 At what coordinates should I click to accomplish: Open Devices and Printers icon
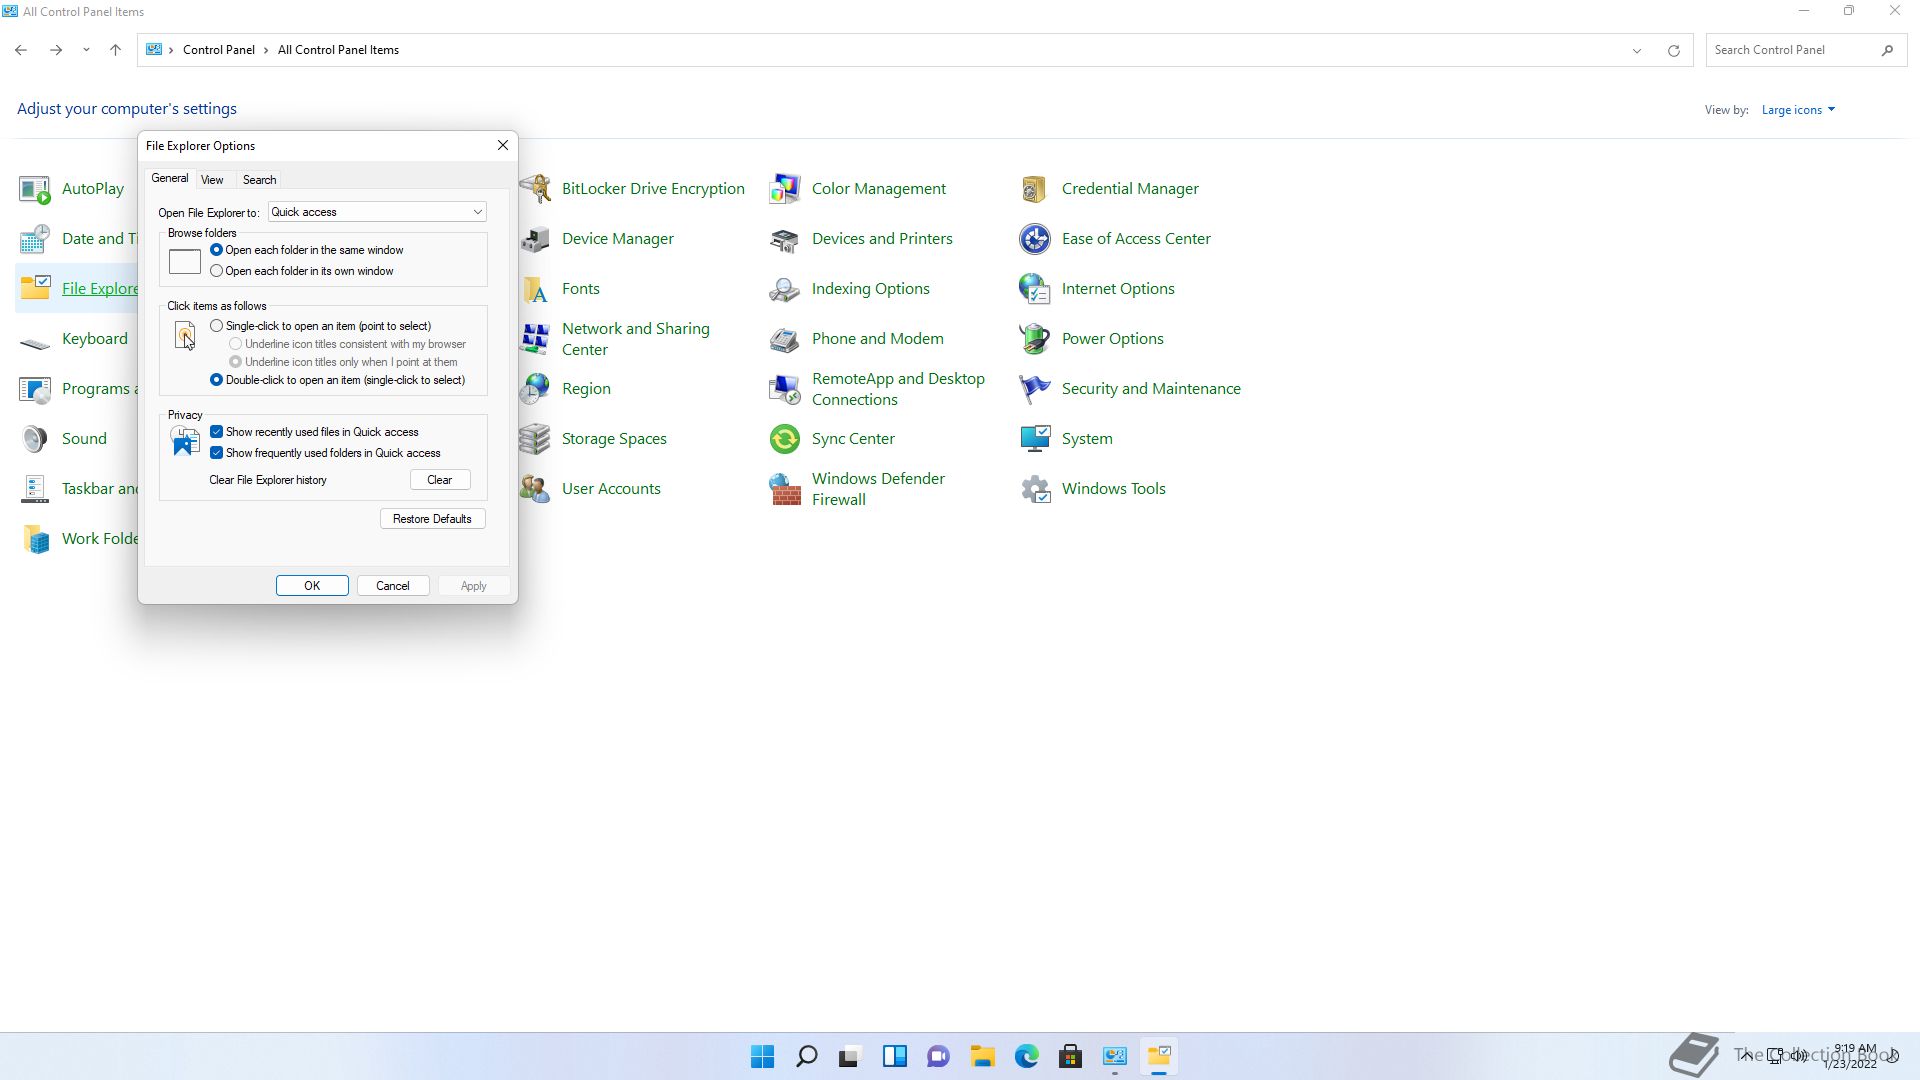click(x=785, y=239)
